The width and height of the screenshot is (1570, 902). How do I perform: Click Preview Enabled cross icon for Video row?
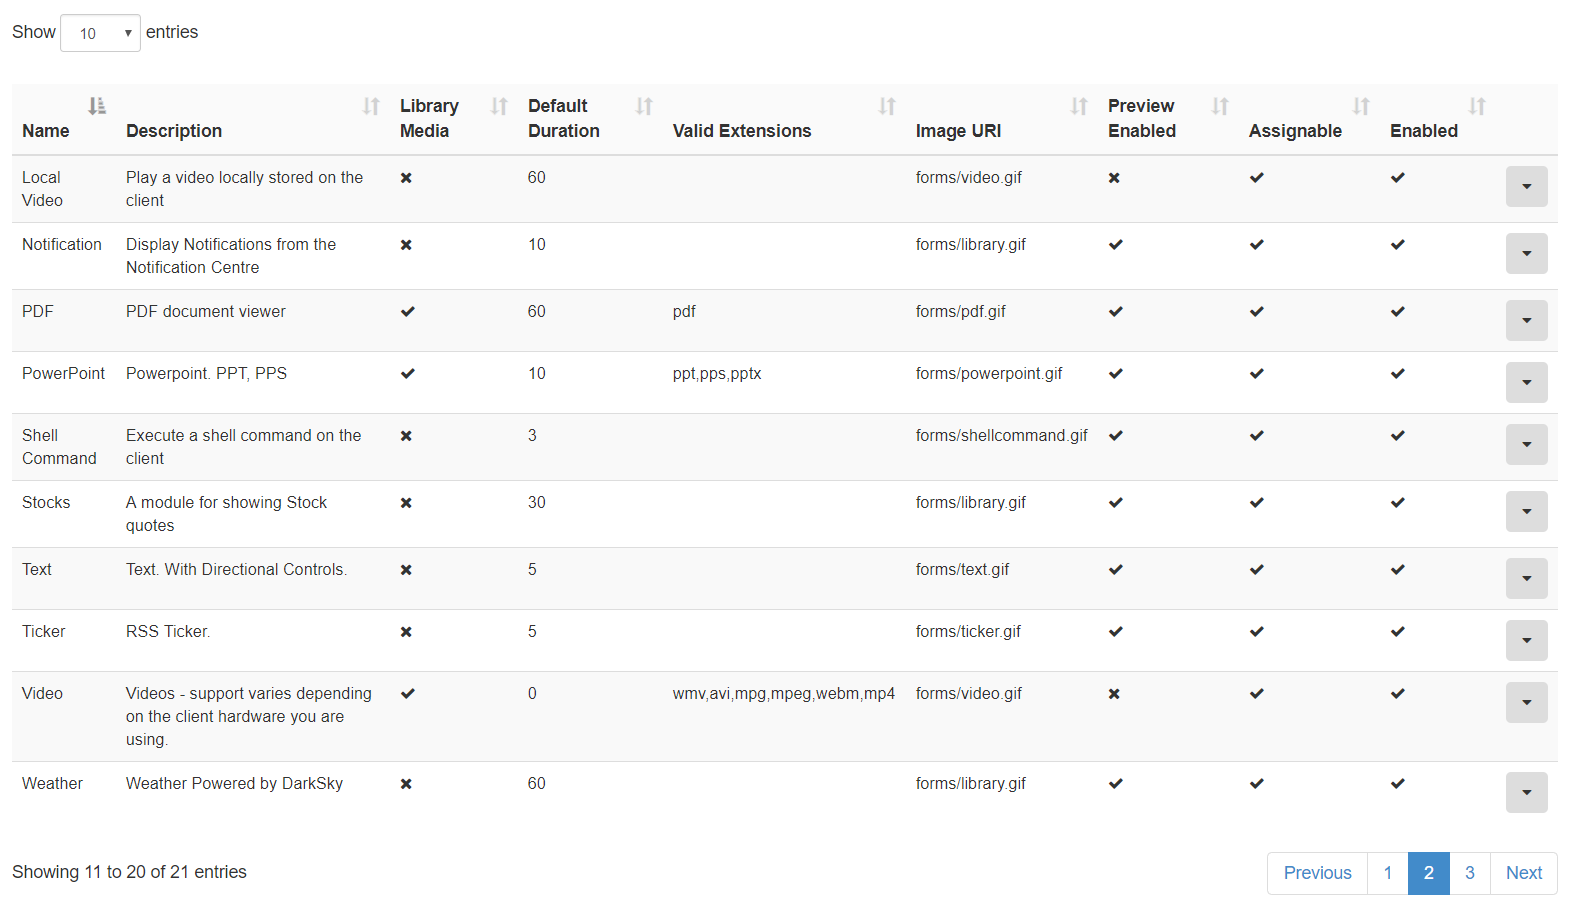[1114, 694]
